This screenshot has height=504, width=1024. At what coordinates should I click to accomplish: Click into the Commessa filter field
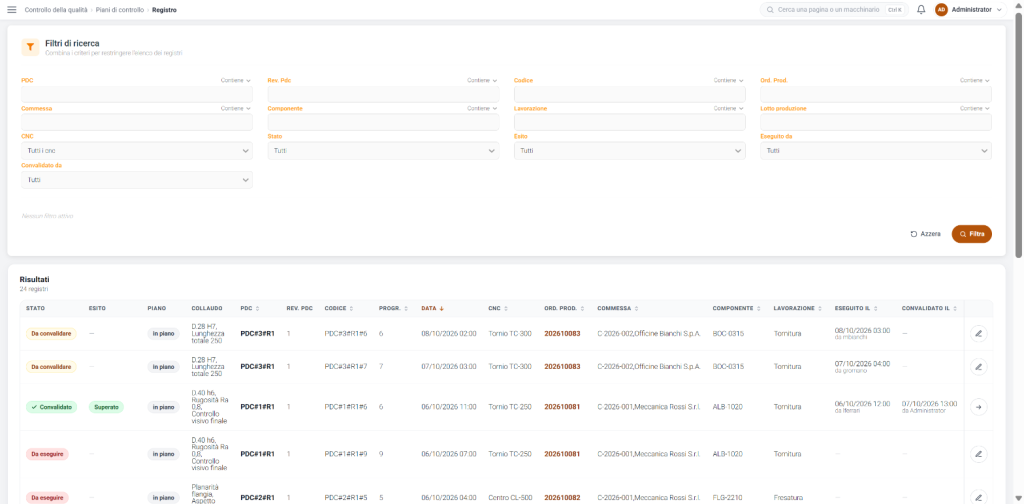coord(136,122)
